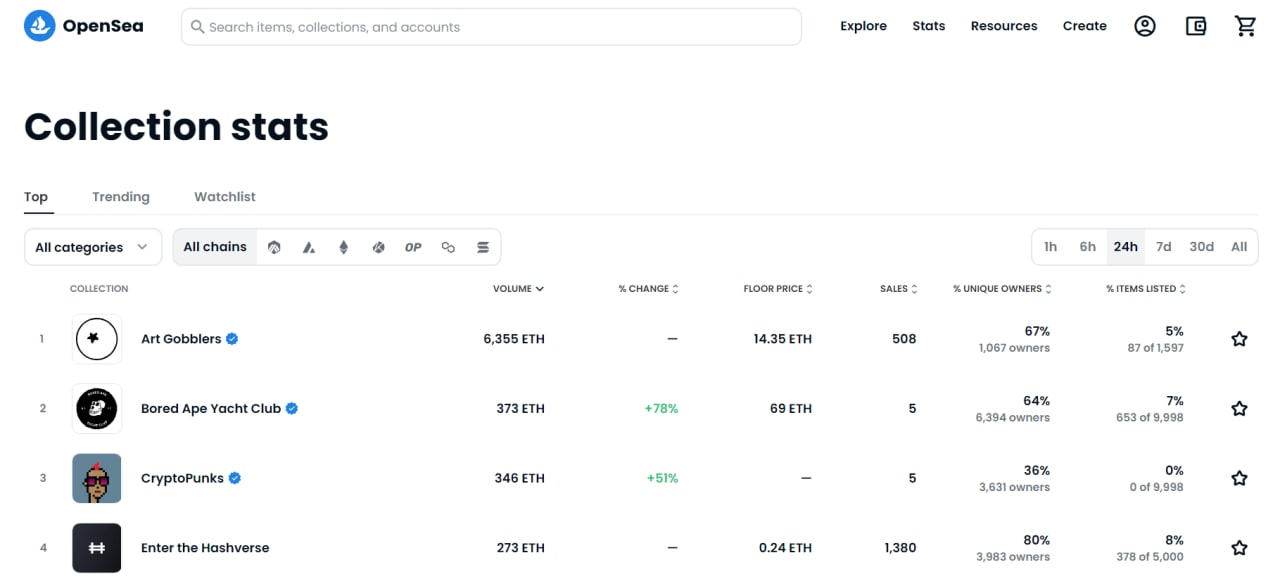Filter by Ethereum chain icon
1280x586 pixels.
[x=344, y=247]
